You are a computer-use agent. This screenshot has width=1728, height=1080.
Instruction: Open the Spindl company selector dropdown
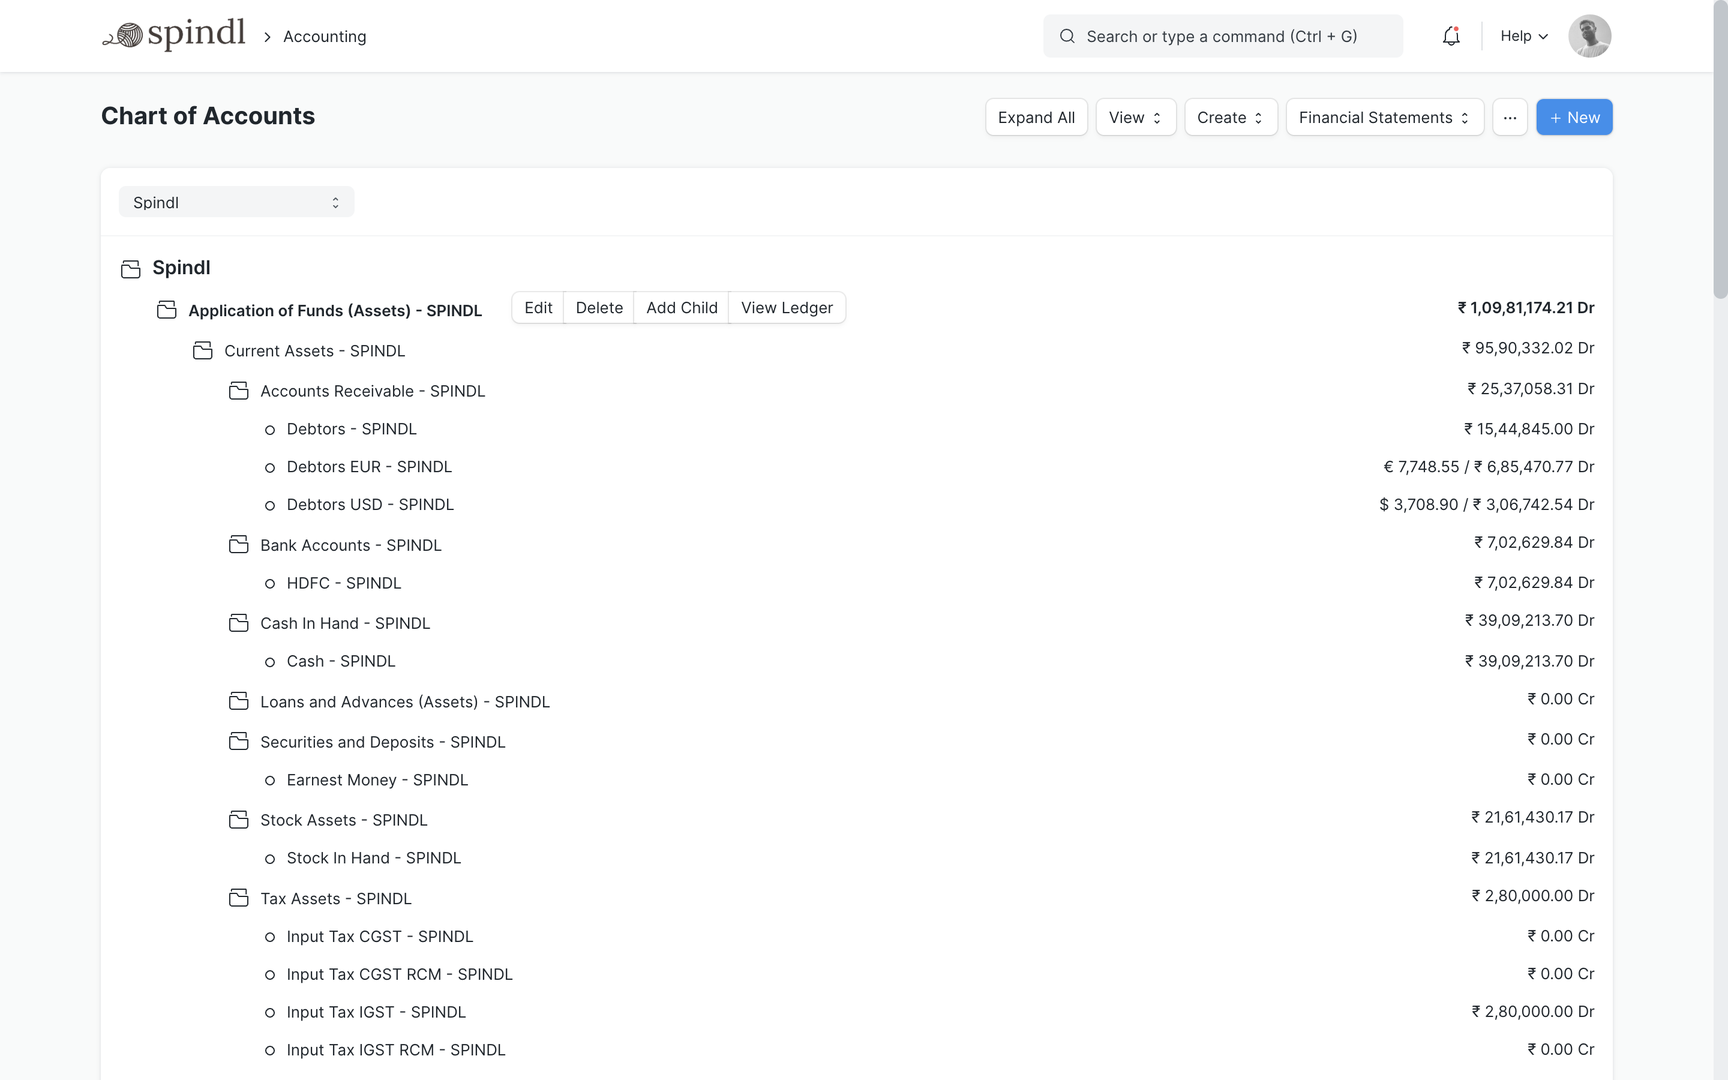pos(236,202)
